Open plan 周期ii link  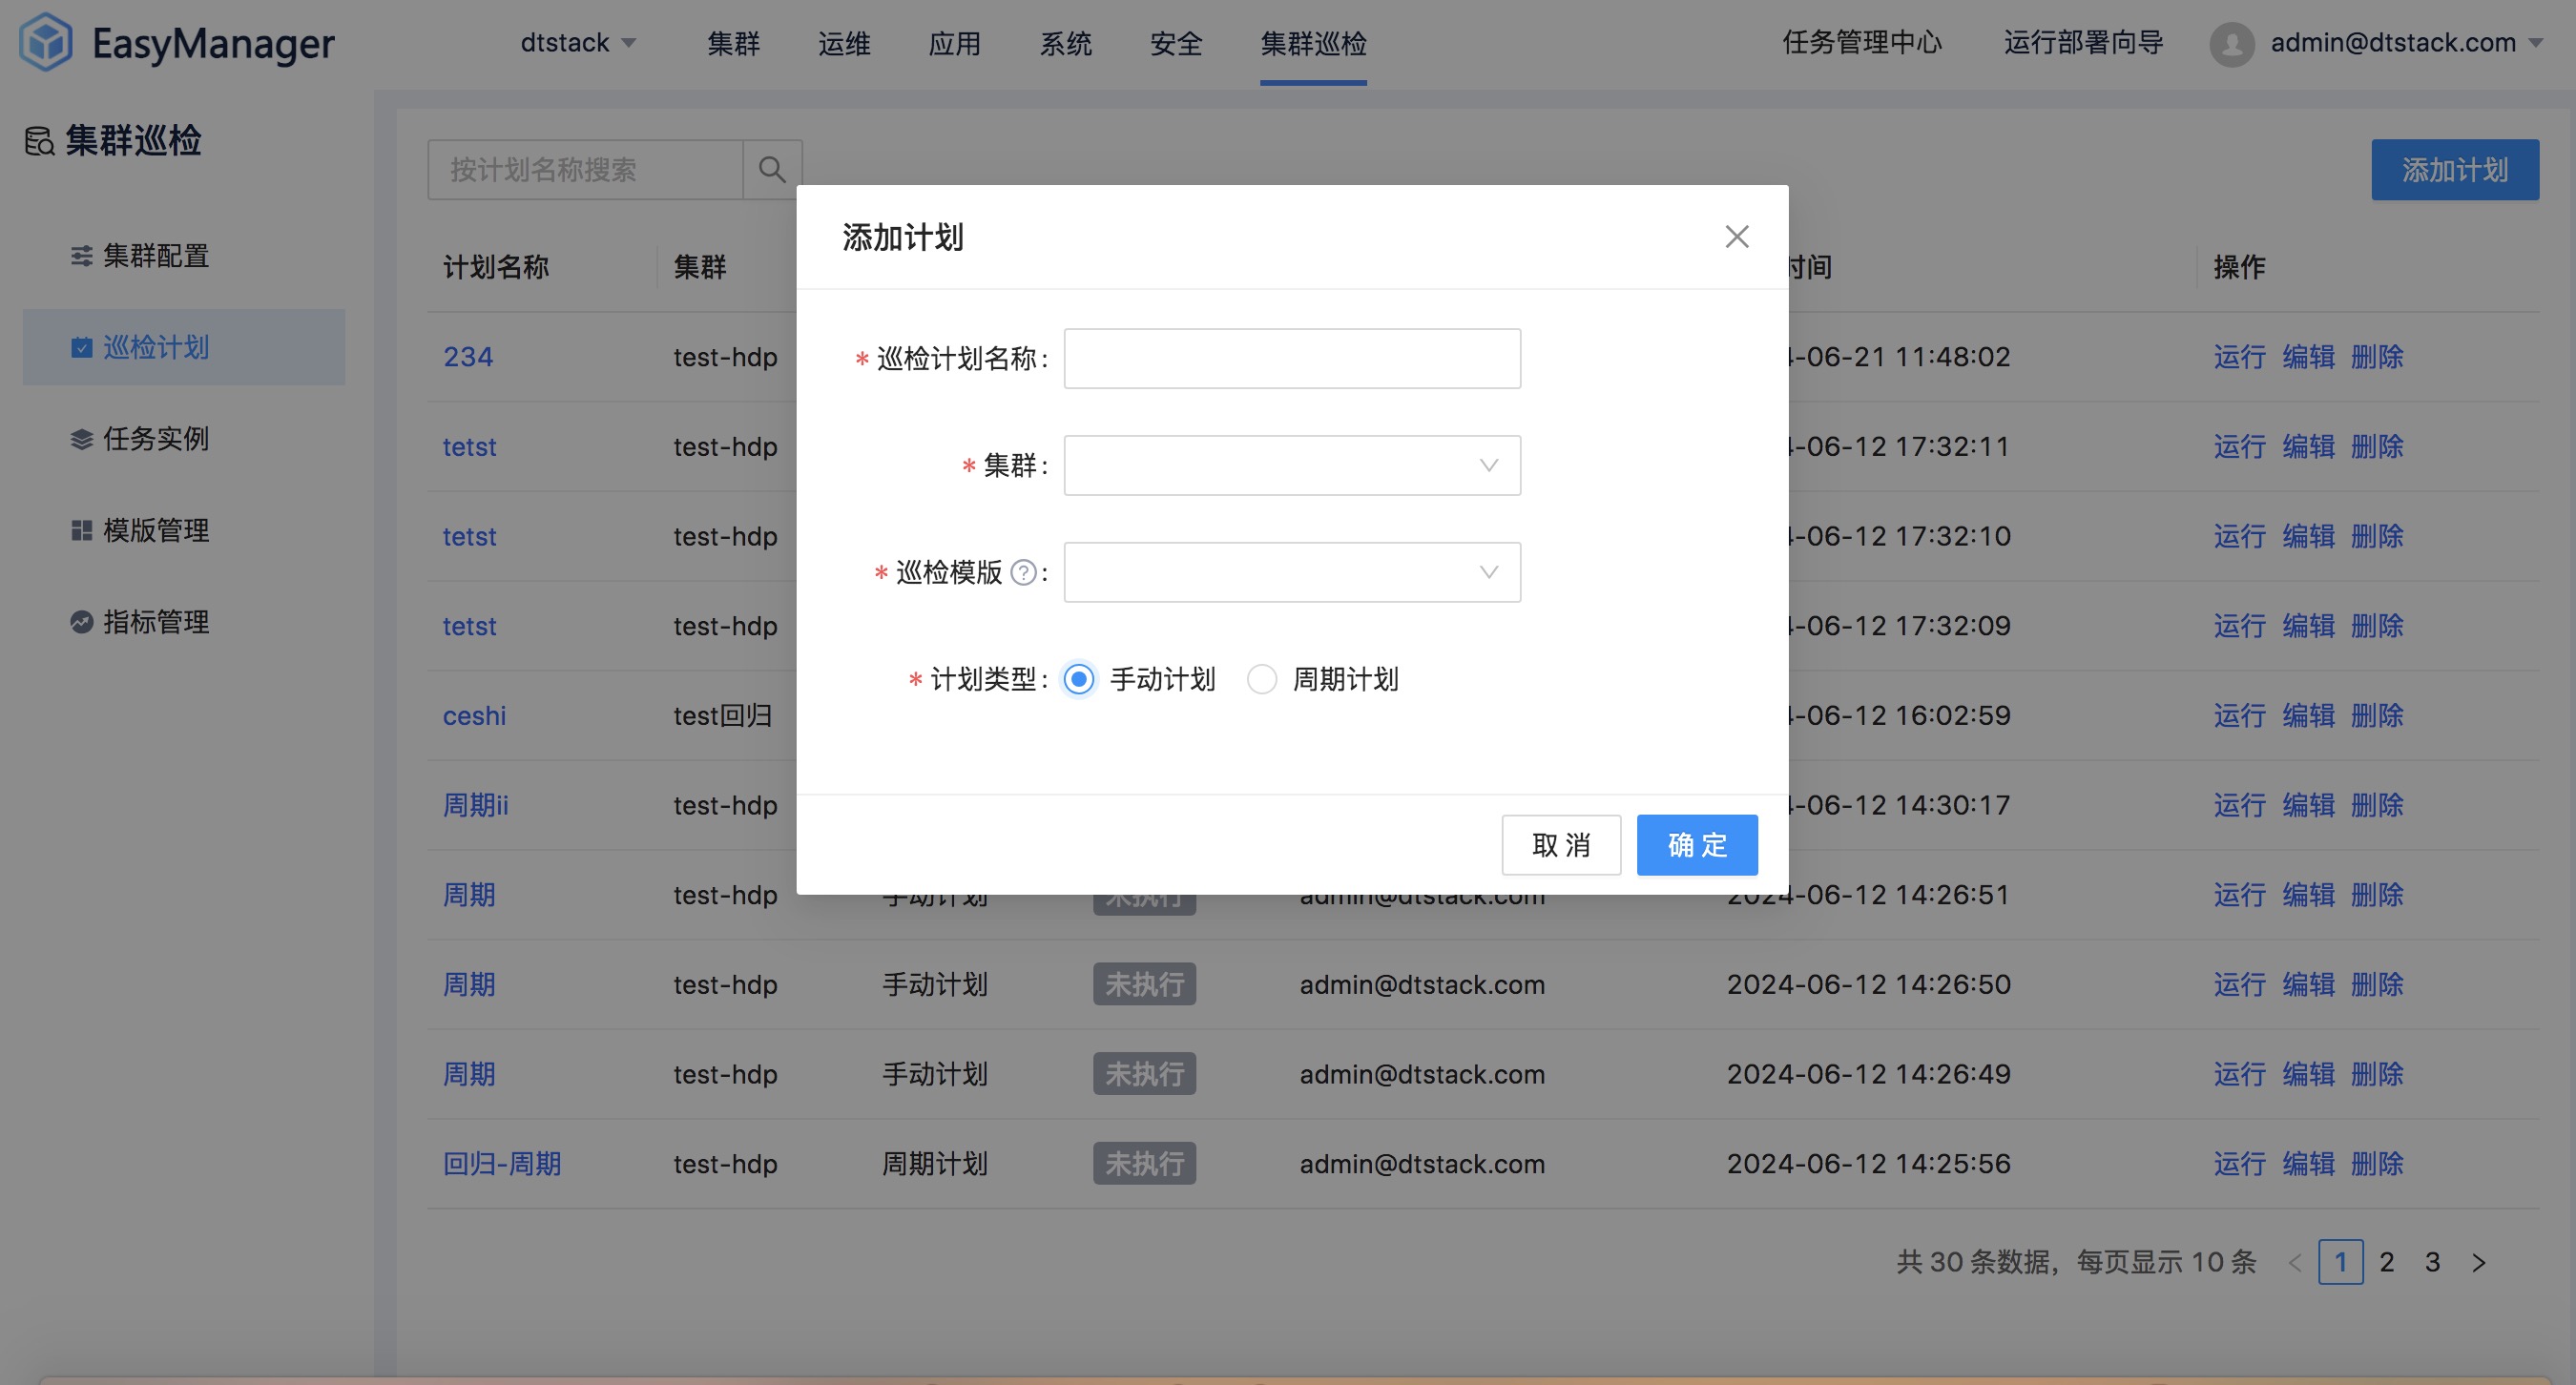tap(476, 805)
